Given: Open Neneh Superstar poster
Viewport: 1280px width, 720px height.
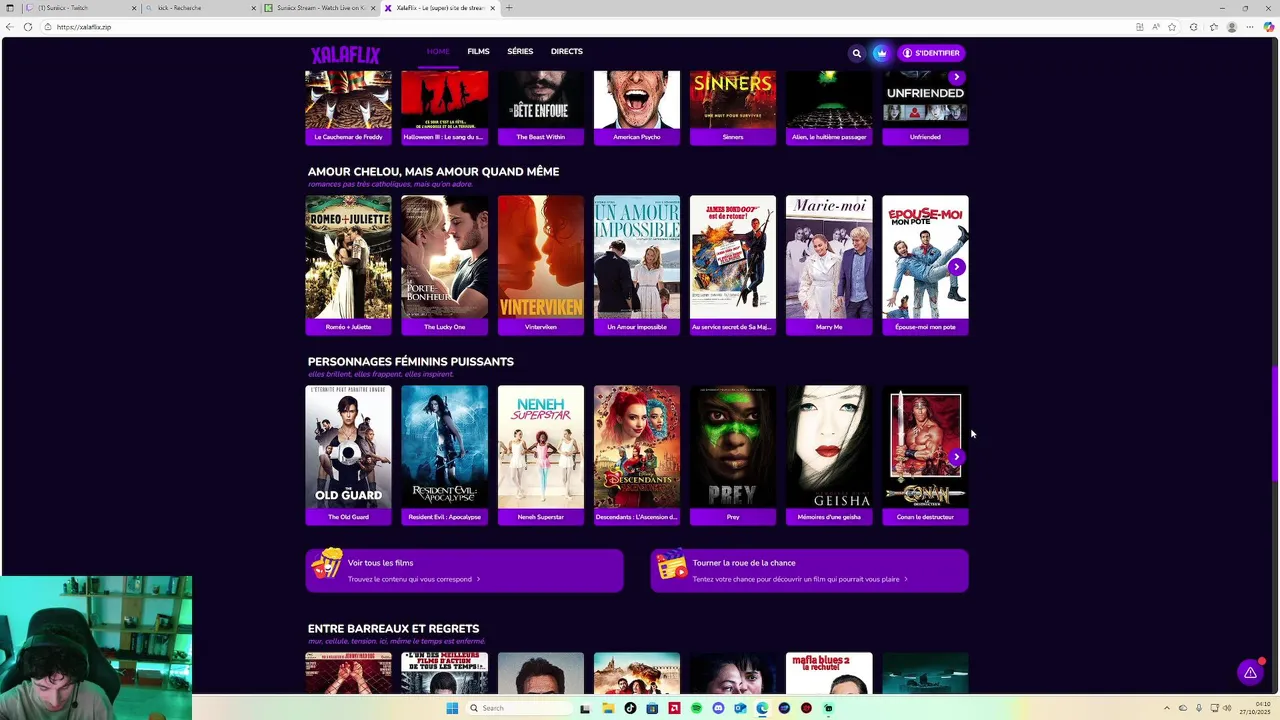Looking at the screenshot, I should [540, 447].
